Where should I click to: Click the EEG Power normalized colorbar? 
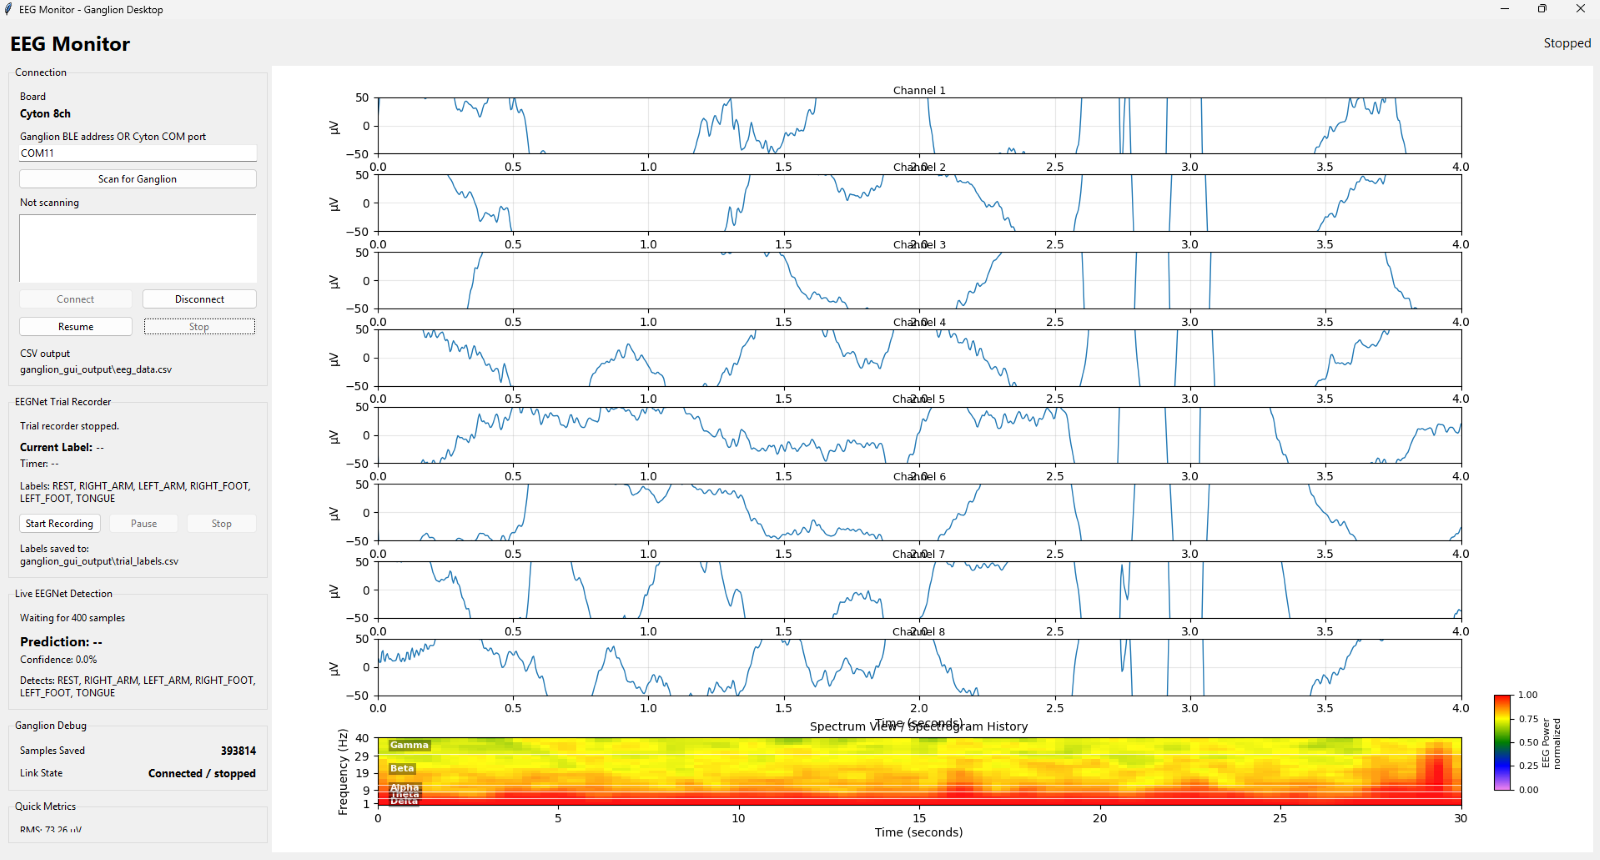pos(1503,742)
